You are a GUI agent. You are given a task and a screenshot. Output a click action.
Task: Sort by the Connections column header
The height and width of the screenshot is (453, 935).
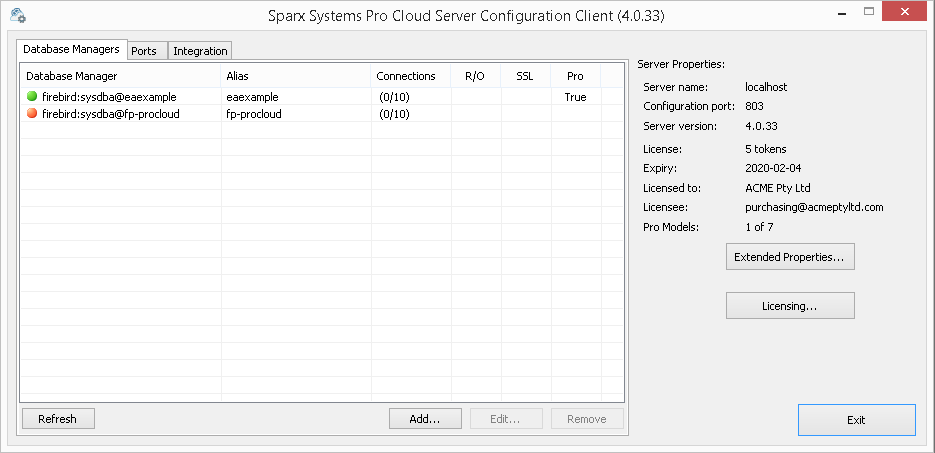coord(411,76)
